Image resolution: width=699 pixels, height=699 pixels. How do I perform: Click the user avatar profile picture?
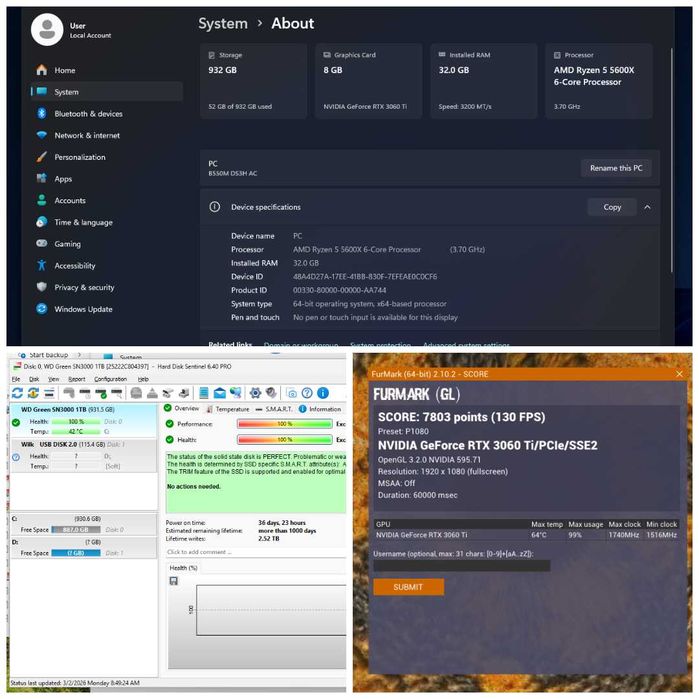[x=47, y=30]
